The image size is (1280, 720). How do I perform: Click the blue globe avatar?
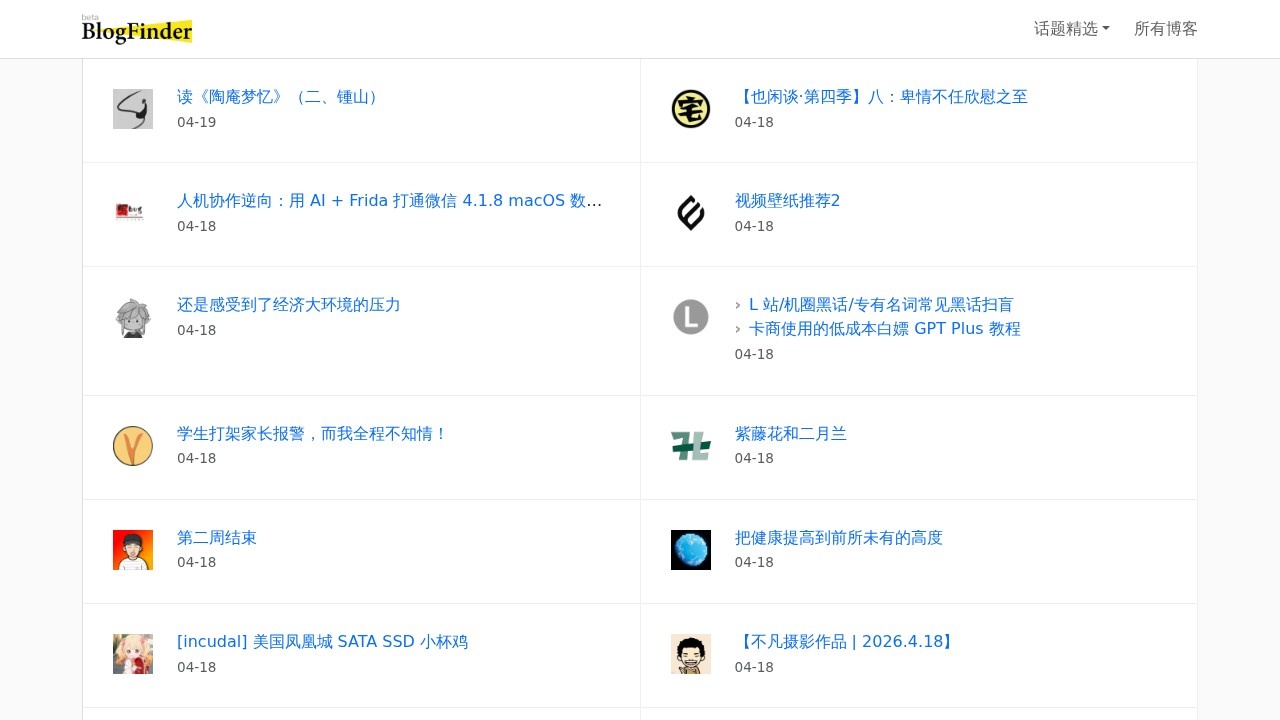(690, 550)
